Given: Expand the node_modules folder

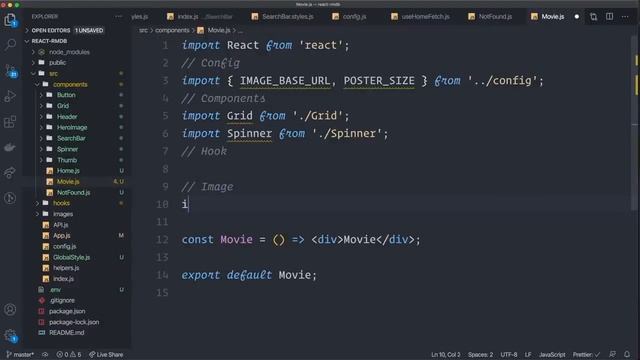Looking at the screenshot, I should [69, 52].
